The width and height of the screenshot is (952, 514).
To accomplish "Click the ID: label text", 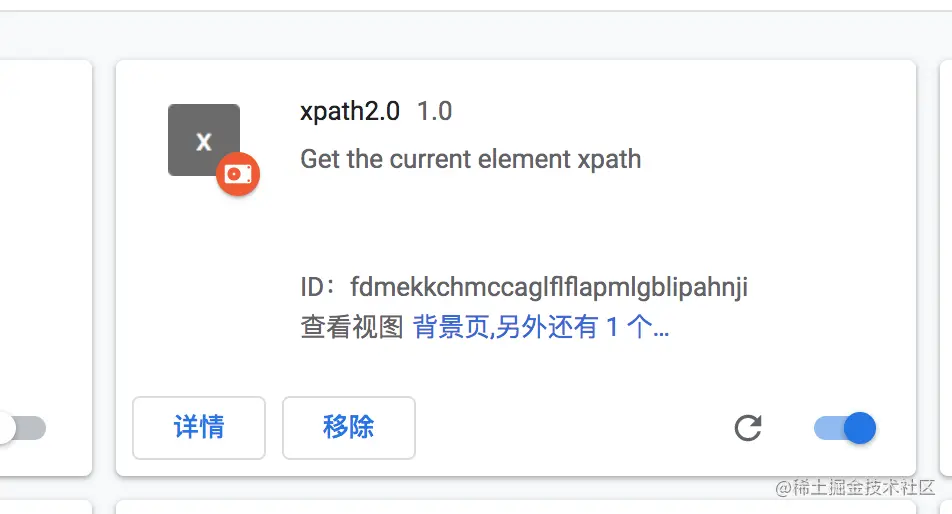I will click(320, 288).
